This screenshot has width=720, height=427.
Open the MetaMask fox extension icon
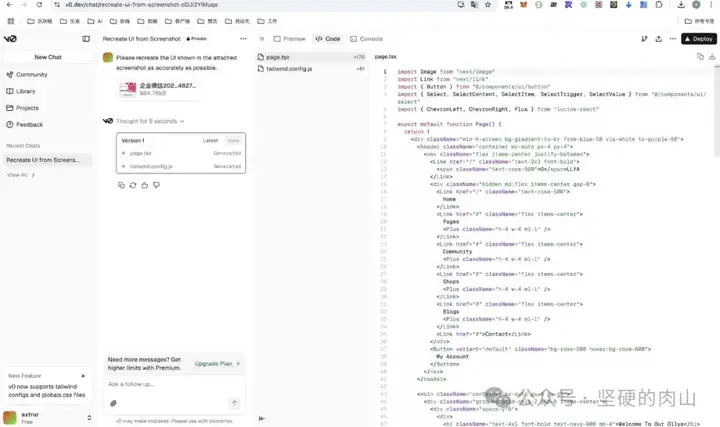click(x=523, y=5)
